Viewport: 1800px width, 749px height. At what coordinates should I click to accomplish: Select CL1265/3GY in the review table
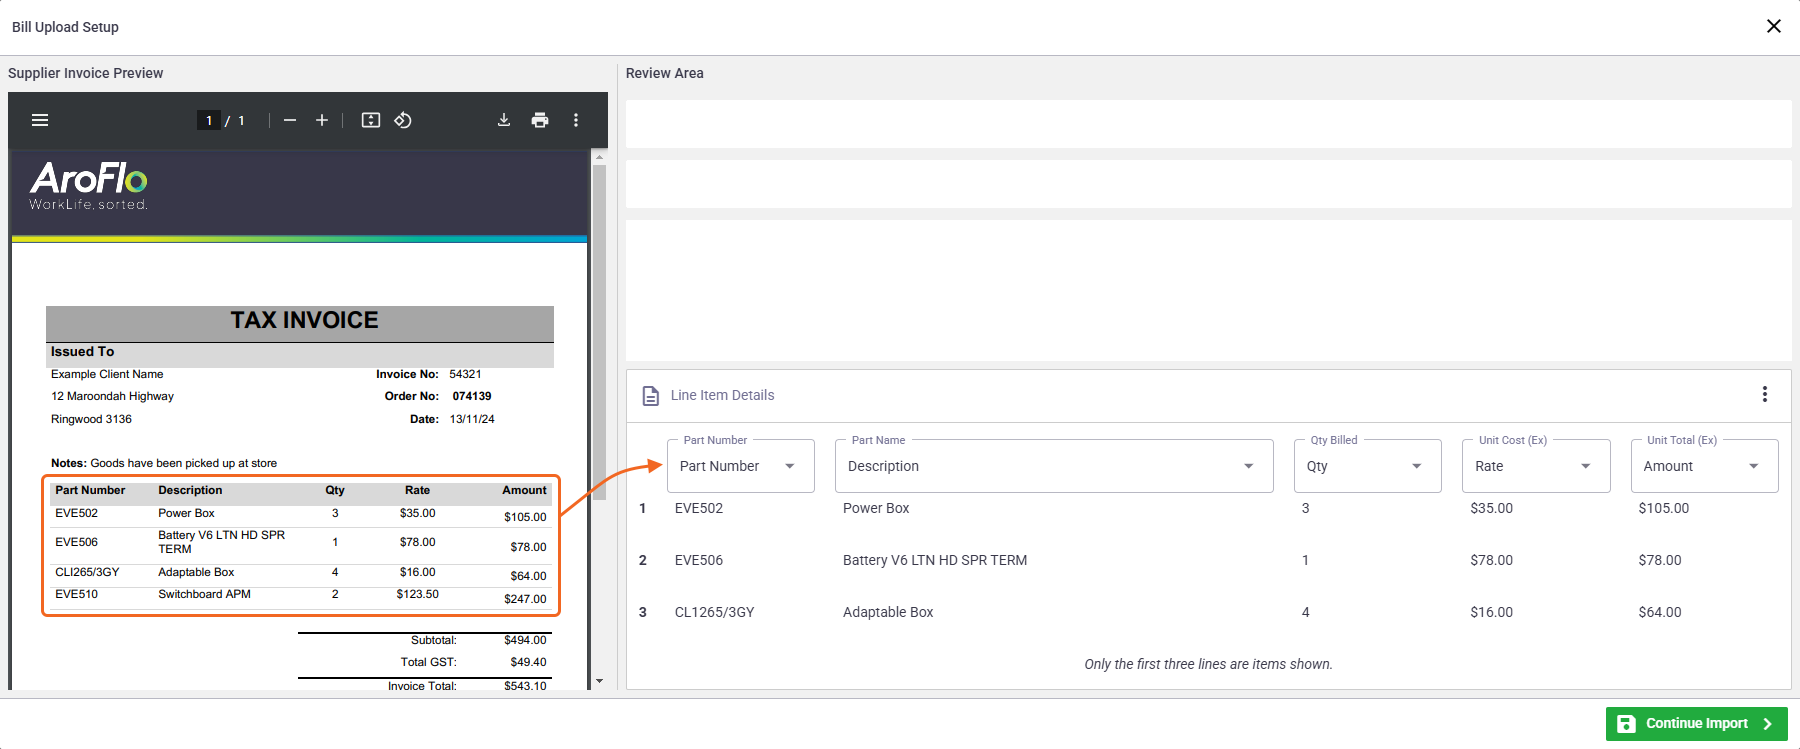click(x=715, y=612)
